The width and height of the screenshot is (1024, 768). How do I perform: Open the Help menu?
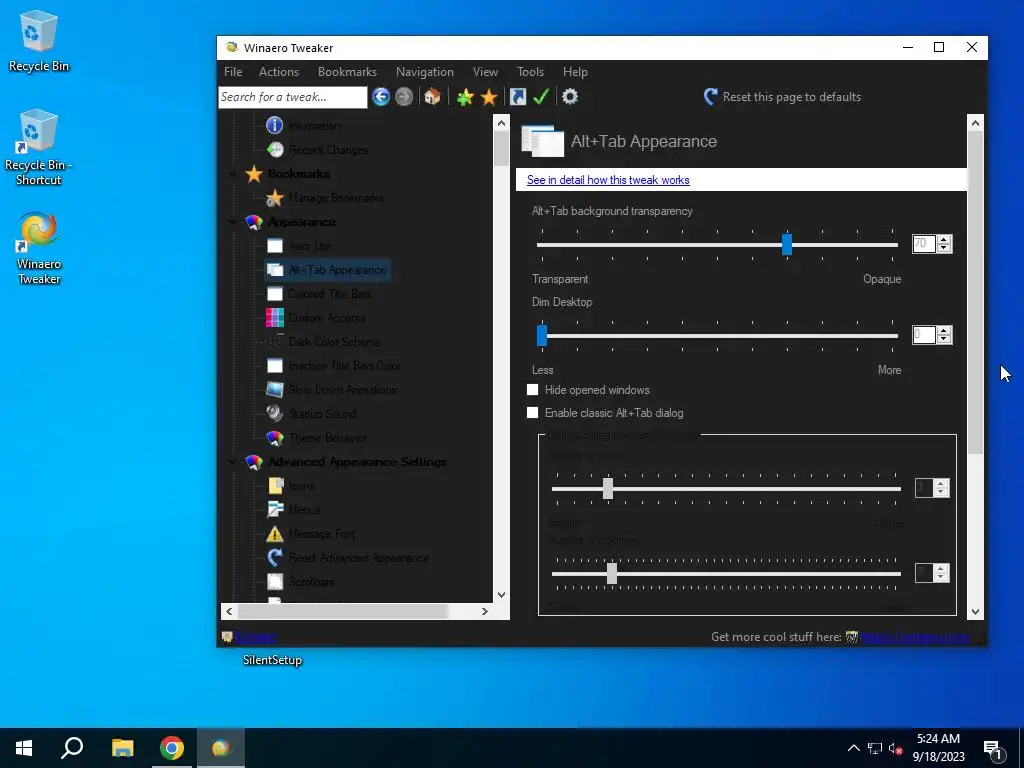[575, 72]
